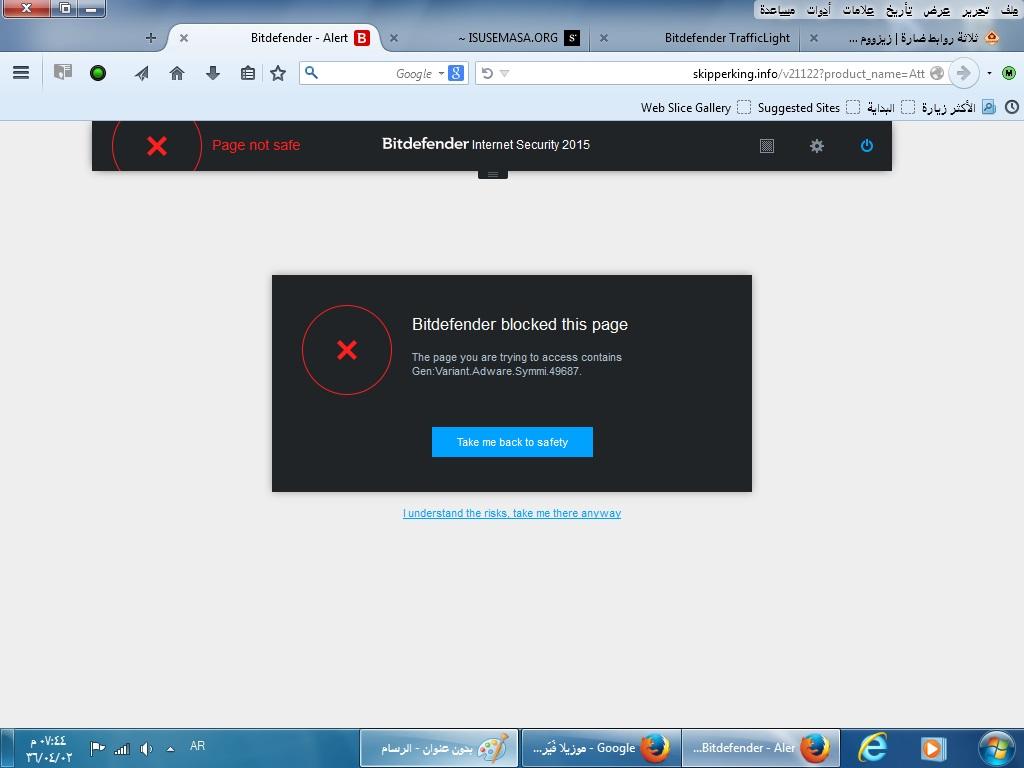
Task: Open the ملف menu
Action: click(x=1010, y=10)
